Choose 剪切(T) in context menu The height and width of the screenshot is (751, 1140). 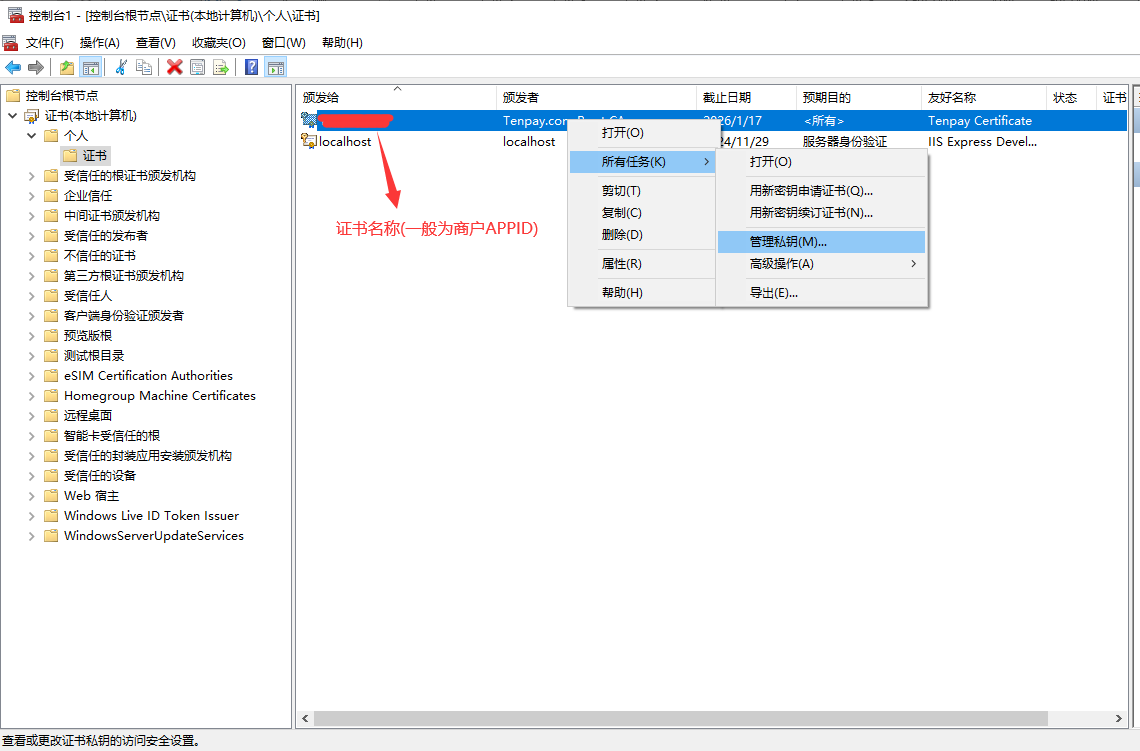(642, 190)
